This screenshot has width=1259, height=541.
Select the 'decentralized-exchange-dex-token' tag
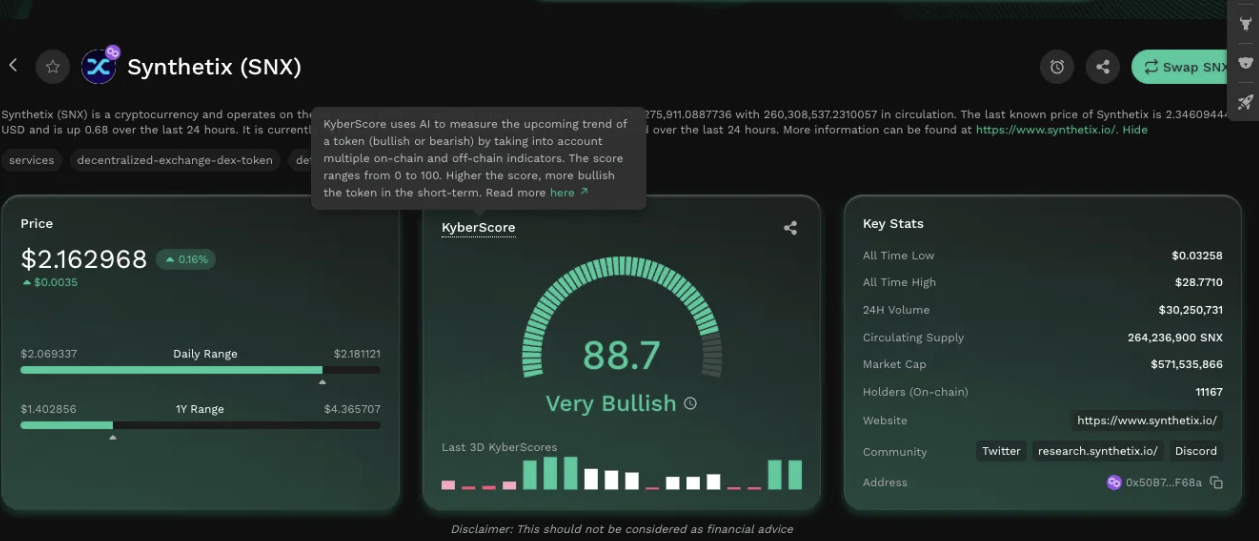175,160
